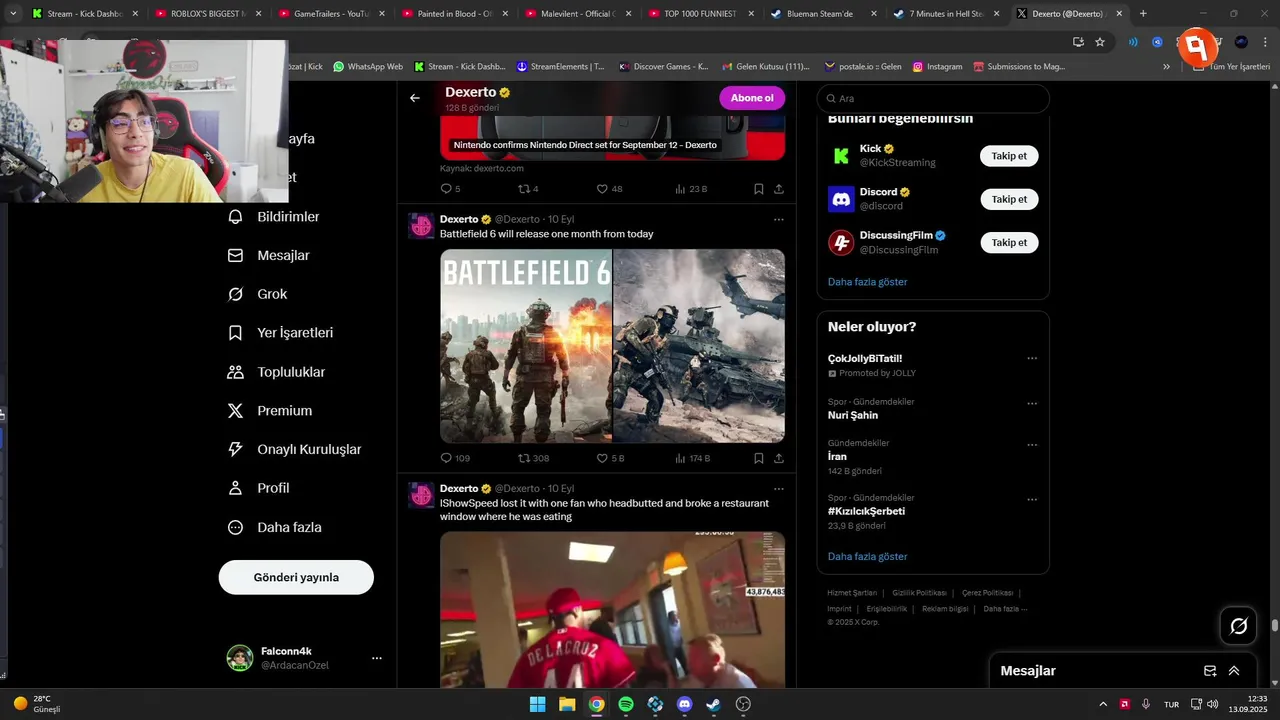
Task: Open Daha fazla göster under suggested accounts
Action: tap(867, 282)
